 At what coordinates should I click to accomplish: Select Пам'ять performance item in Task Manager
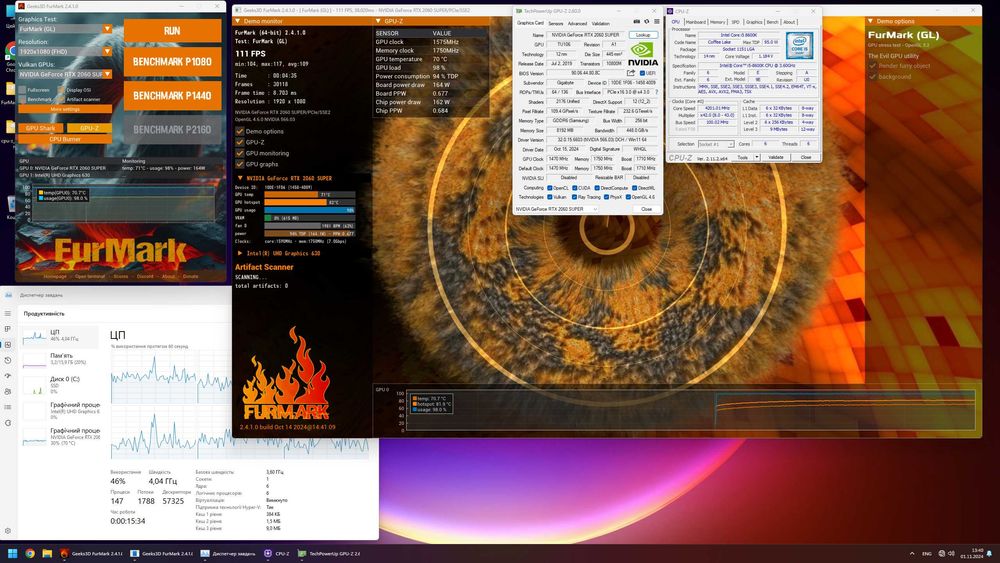(x=59, y=359)
